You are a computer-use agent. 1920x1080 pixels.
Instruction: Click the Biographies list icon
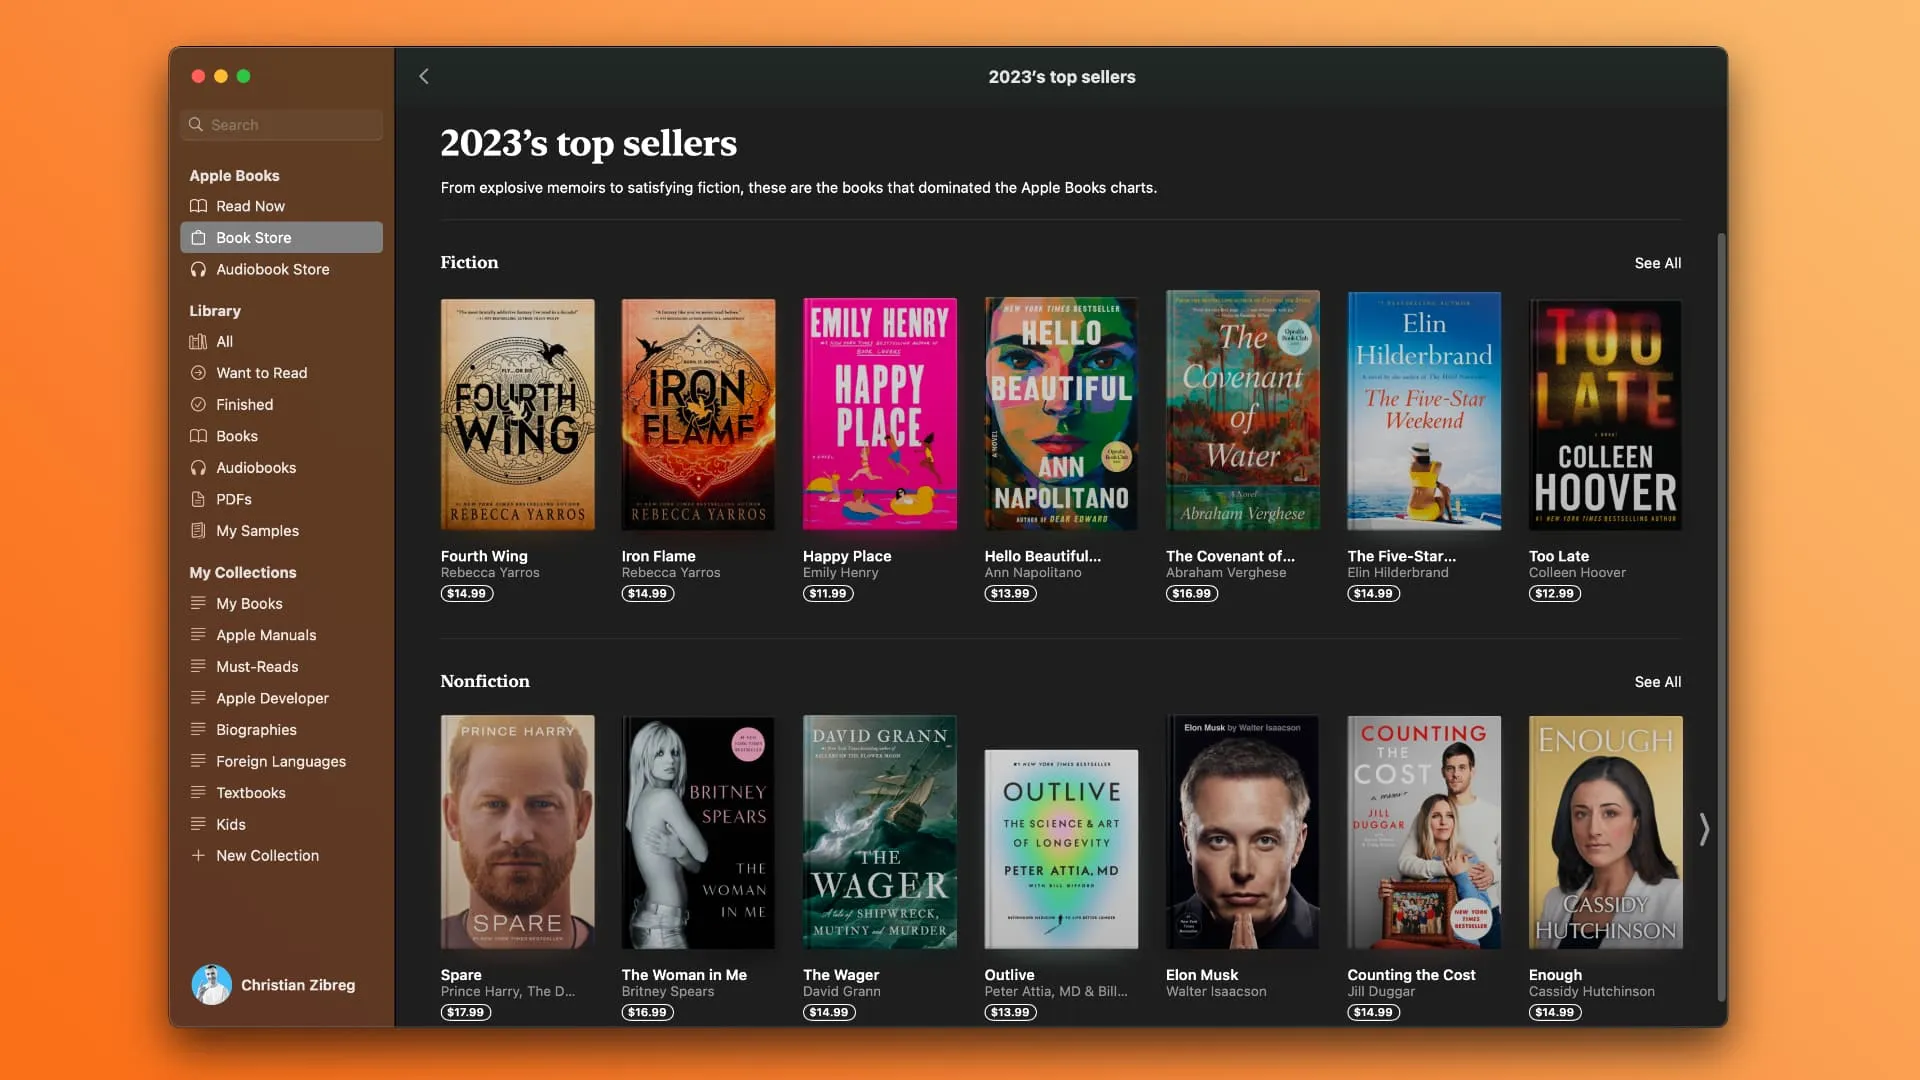198,729
